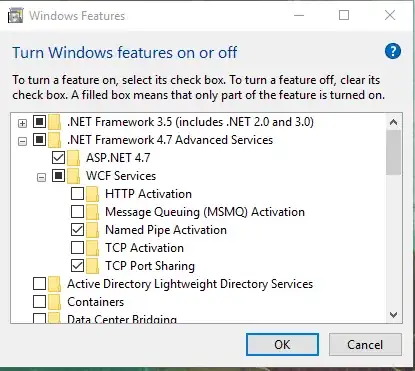Select the ASP.NET 4.7 folder icon
The height and width of the screenshot is (371, 415).
coord(73,158)
